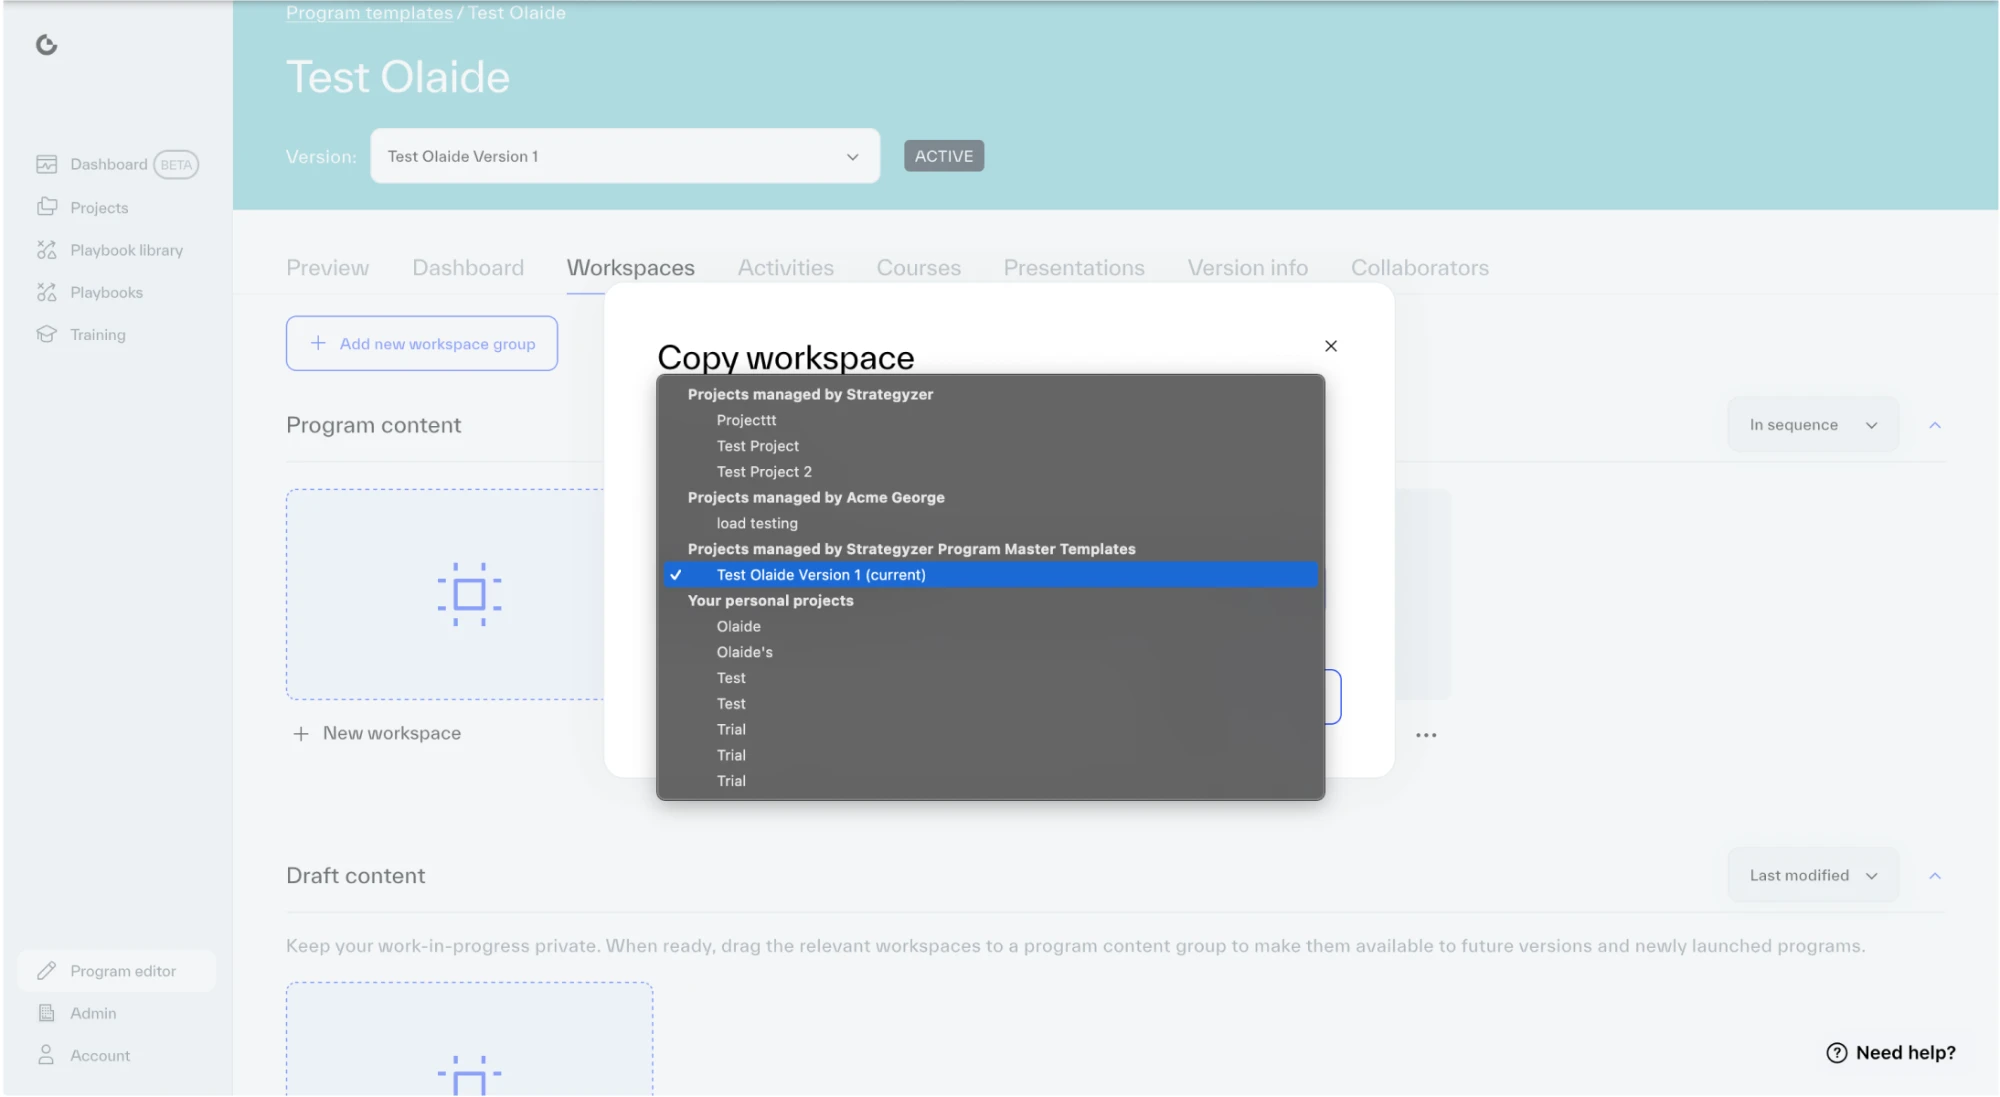Click the Program editor pencil icon
Viewport: 2000px width, 1097px height.
(46, 971)
